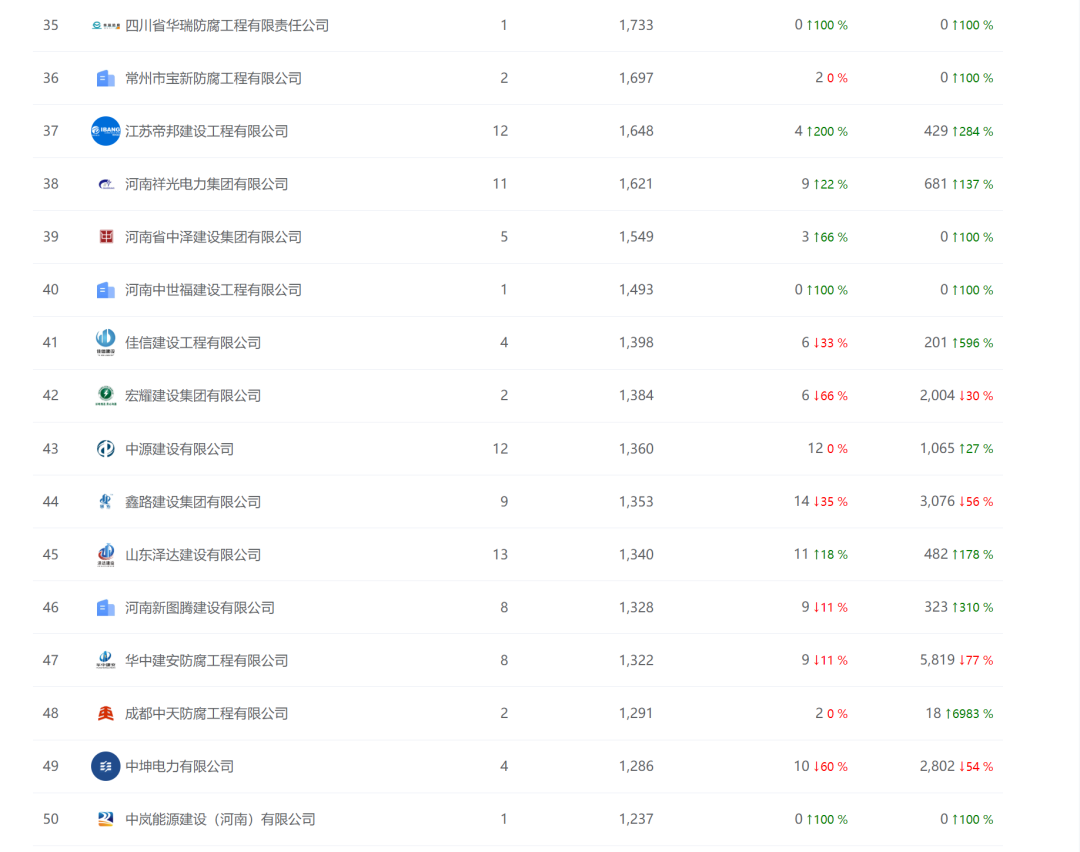Open 四川省华瑞防腐工程有限责任公司 company link
Viewport: 1080px width, 852px height.
point(226,25)
